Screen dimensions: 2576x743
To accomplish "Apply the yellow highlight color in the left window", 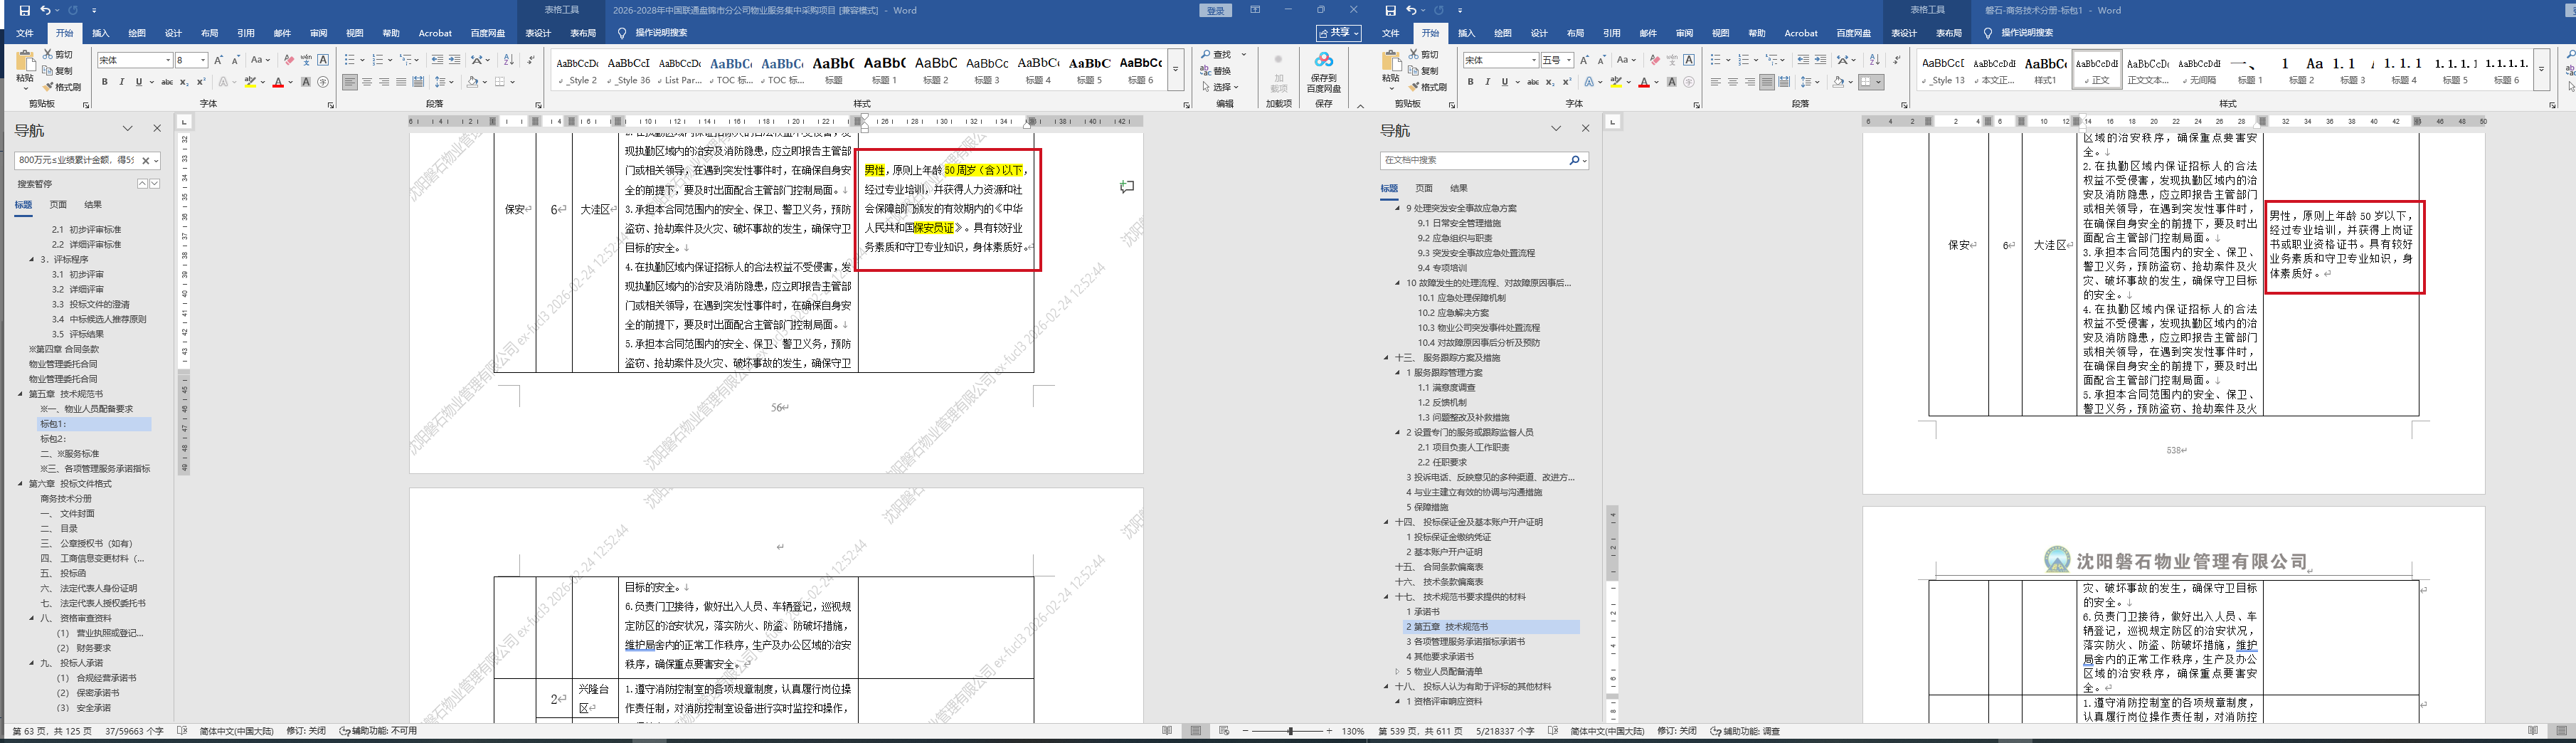I will tap(250, 82).
